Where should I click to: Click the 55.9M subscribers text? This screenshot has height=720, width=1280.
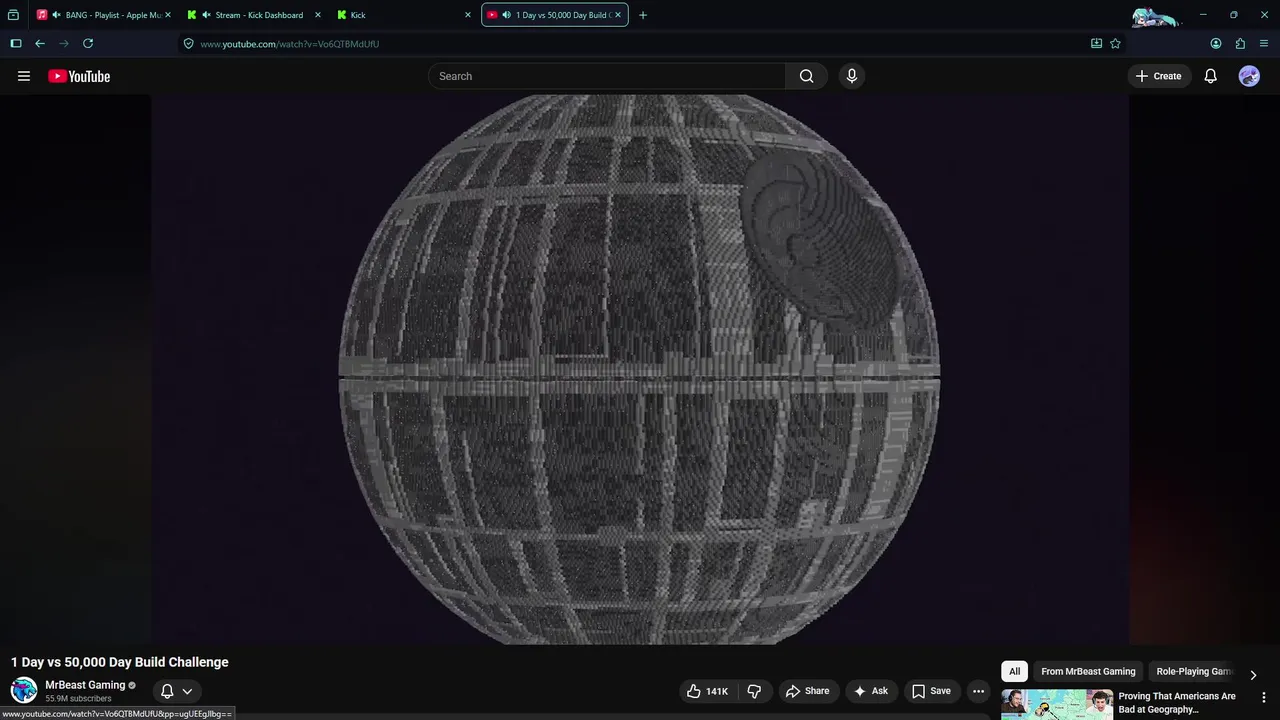78,699
